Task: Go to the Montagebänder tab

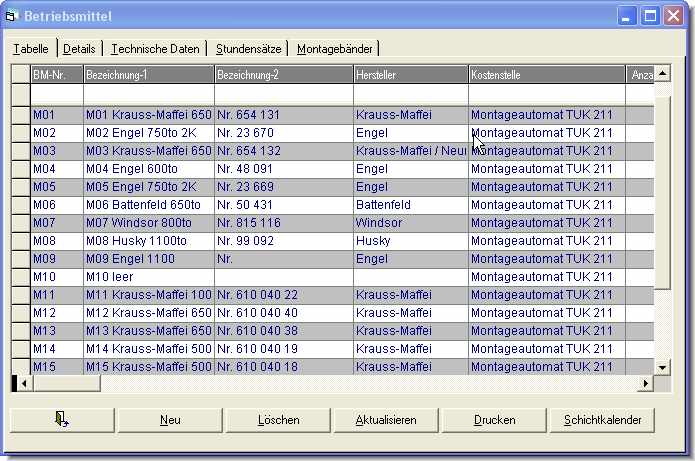Action: click(x=334, y=49)
